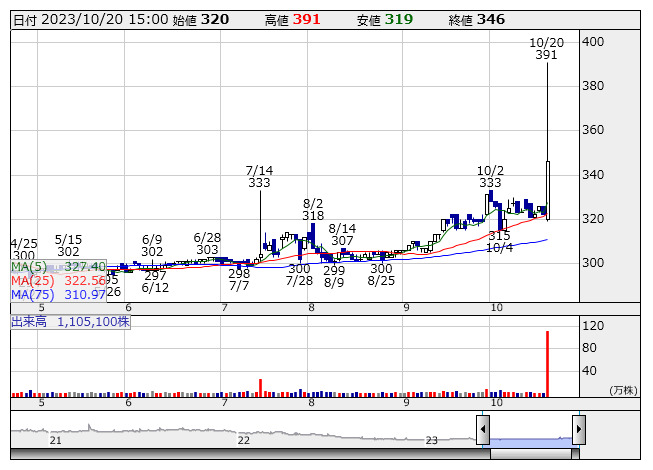The width and height of the screenshot is (653, 470).
Task: Click the 360 price axis label
Action: (x=593, y=130)
